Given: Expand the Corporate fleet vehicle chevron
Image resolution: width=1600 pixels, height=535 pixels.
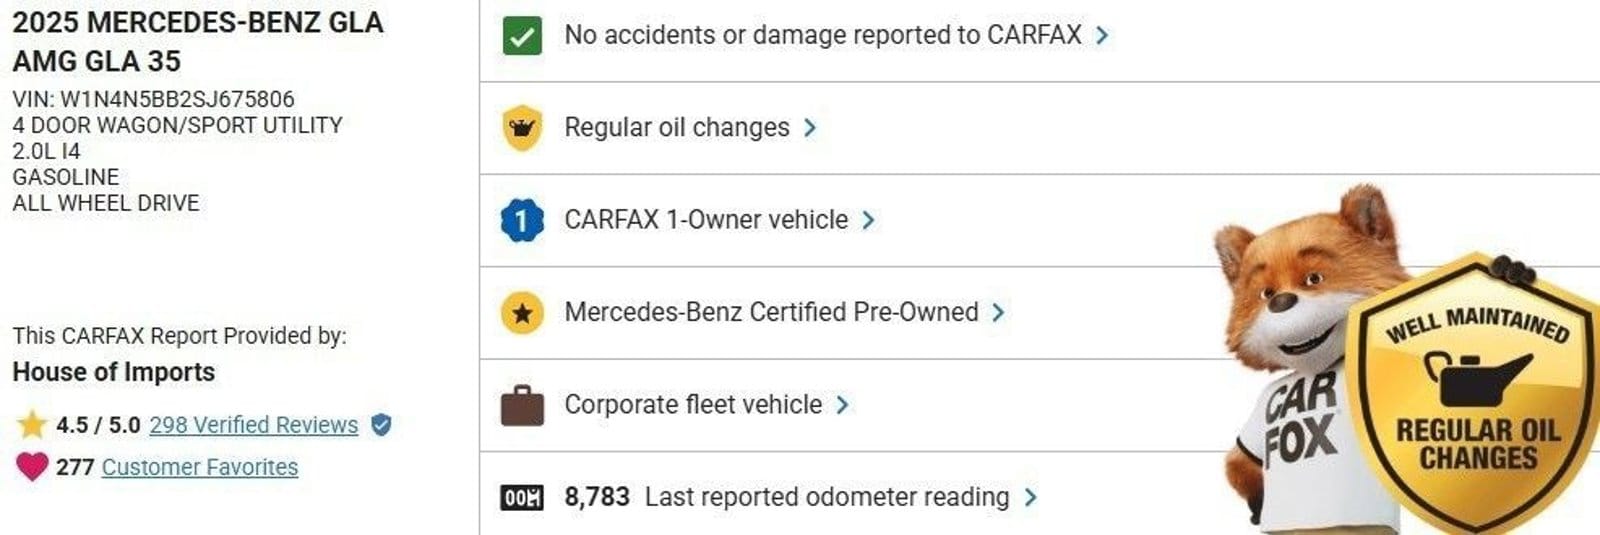Looking at the screenshot, I should [842, 405].
